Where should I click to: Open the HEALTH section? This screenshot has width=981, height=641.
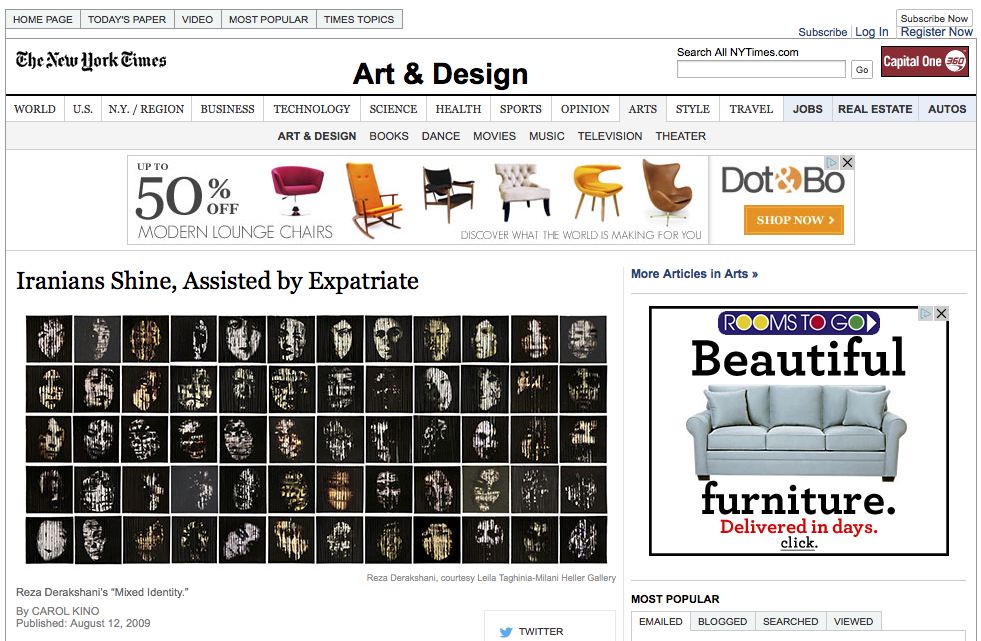pos(458,109)
